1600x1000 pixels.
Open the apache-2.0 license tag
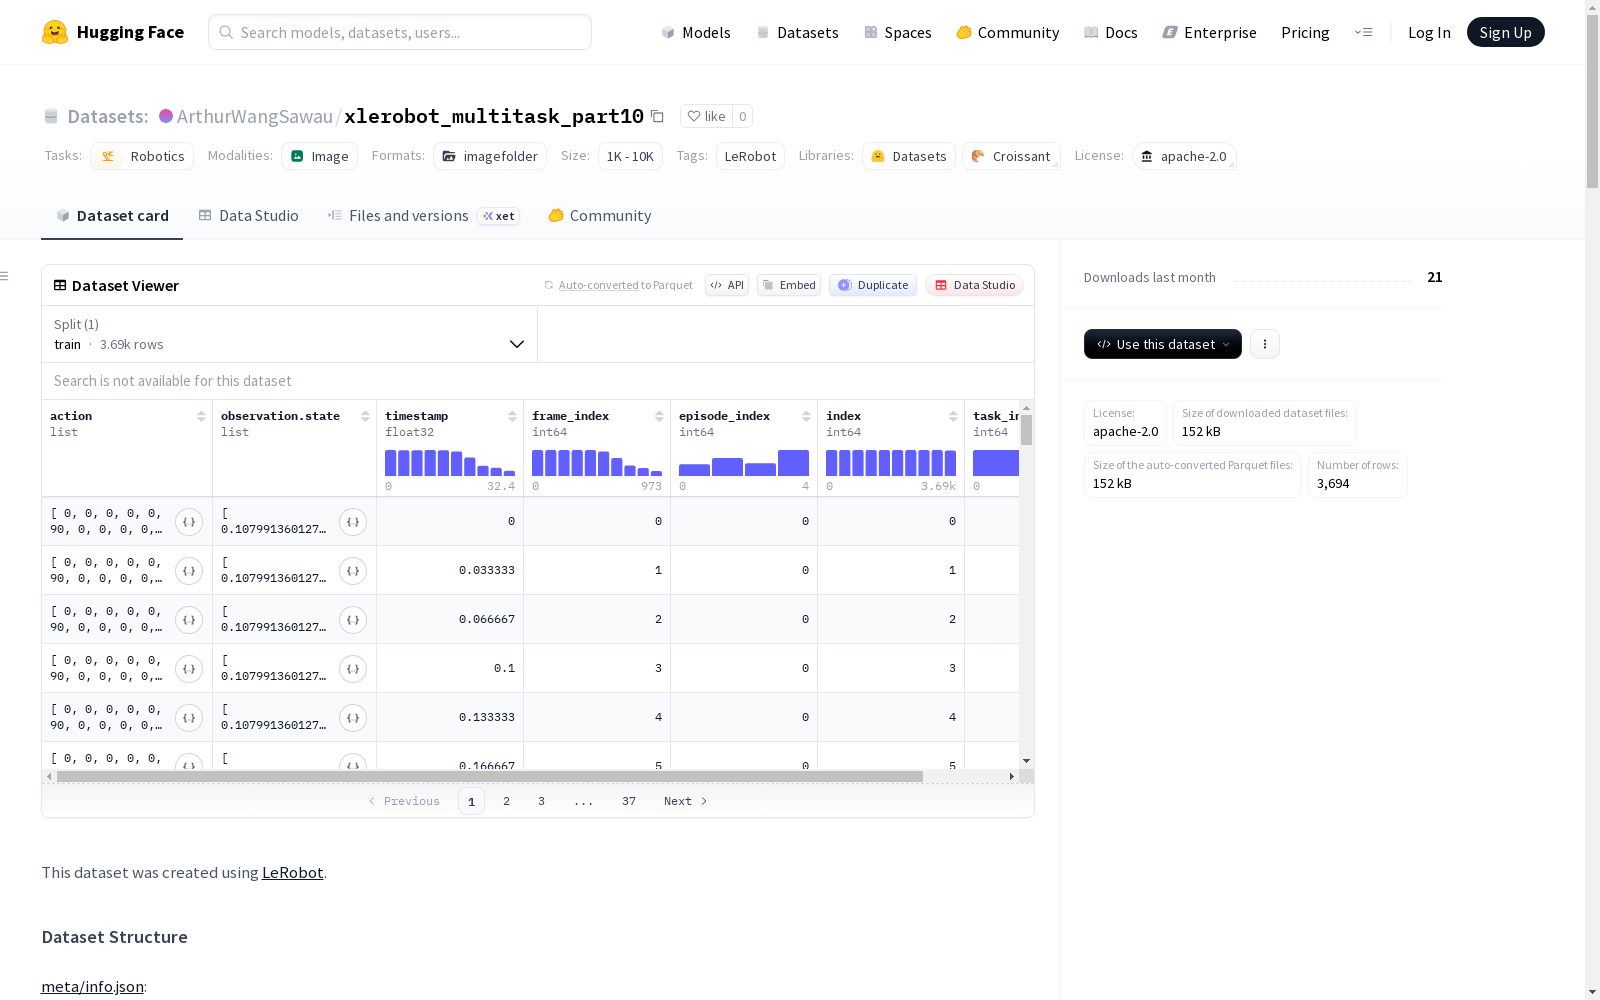tap(1184, 156)
